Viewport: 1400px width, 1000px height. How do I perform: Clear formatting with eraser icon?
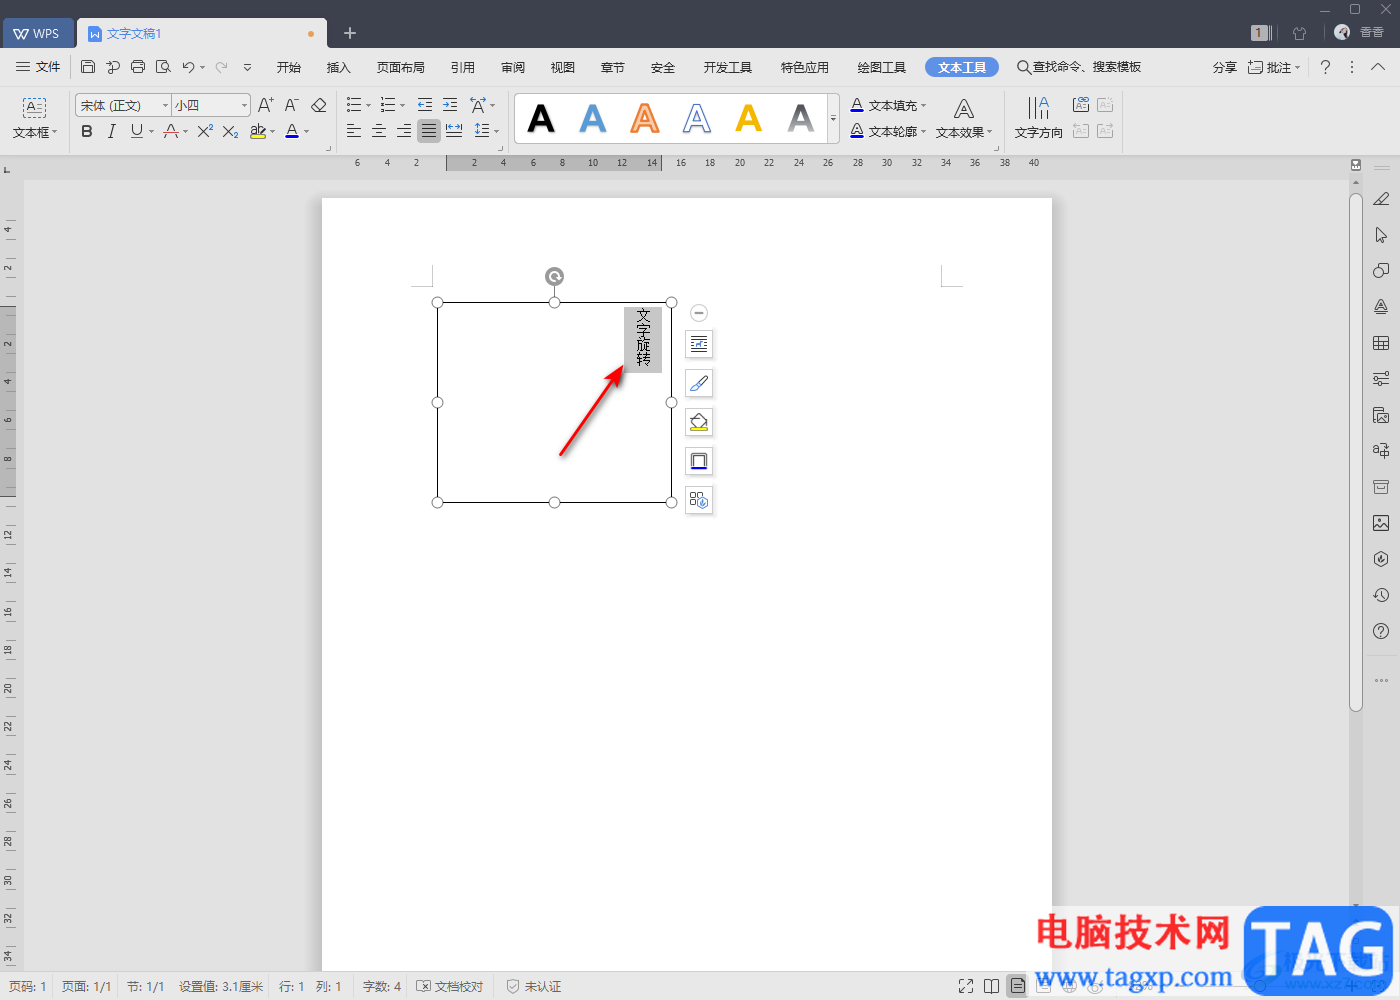pos(319,105)
